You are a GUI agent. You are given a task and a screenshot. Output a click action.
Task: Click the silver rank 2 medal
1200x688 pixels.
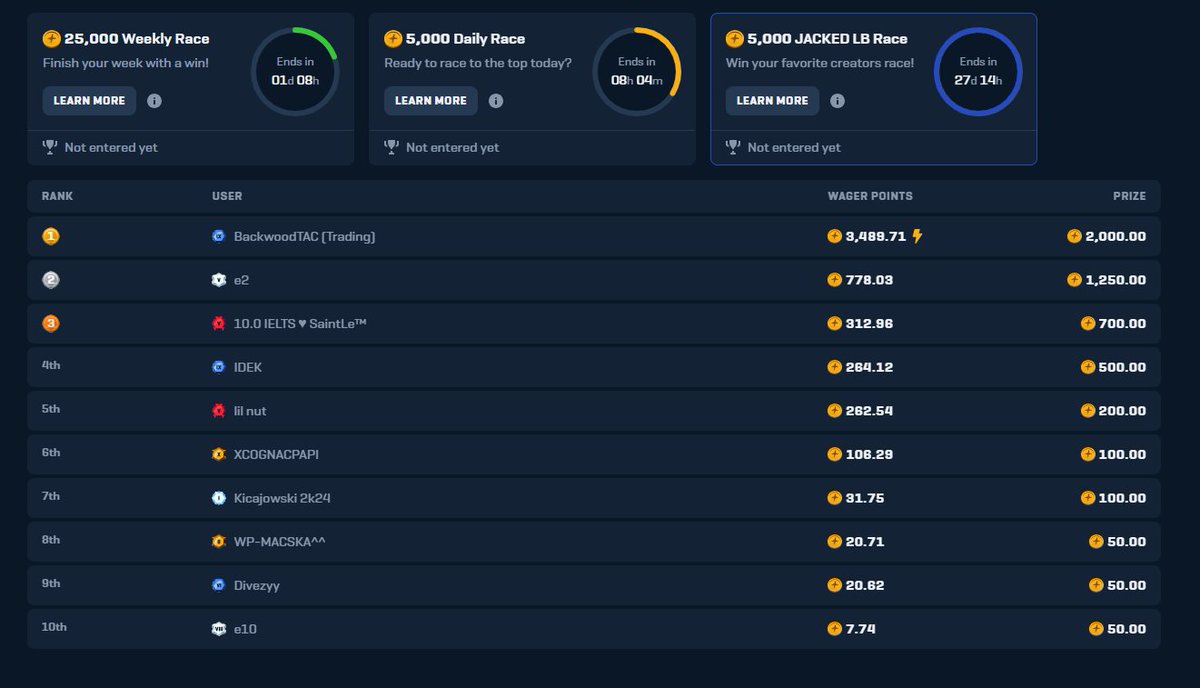pos(51,280)
